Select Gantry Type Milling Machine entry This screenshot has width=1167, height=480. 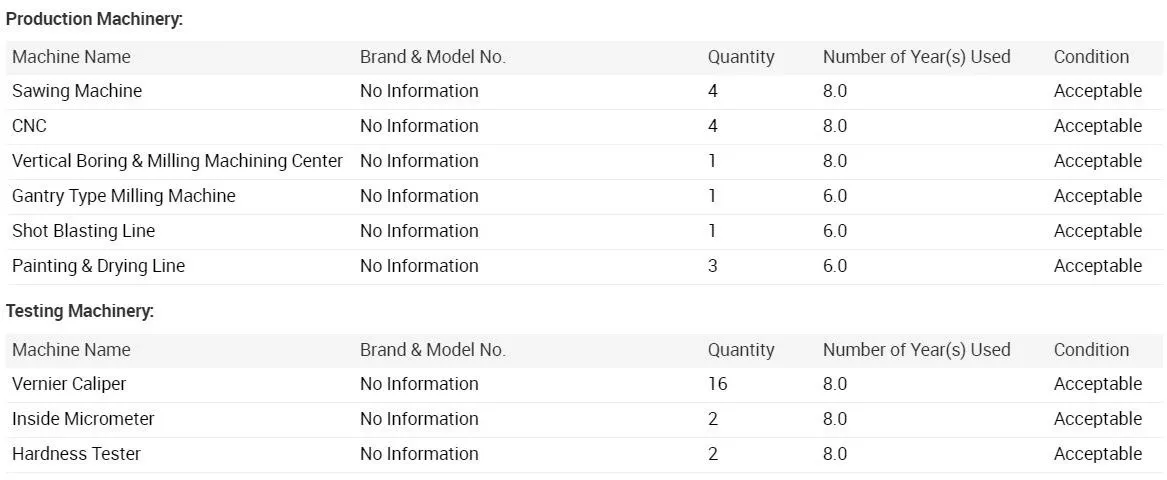124,196
